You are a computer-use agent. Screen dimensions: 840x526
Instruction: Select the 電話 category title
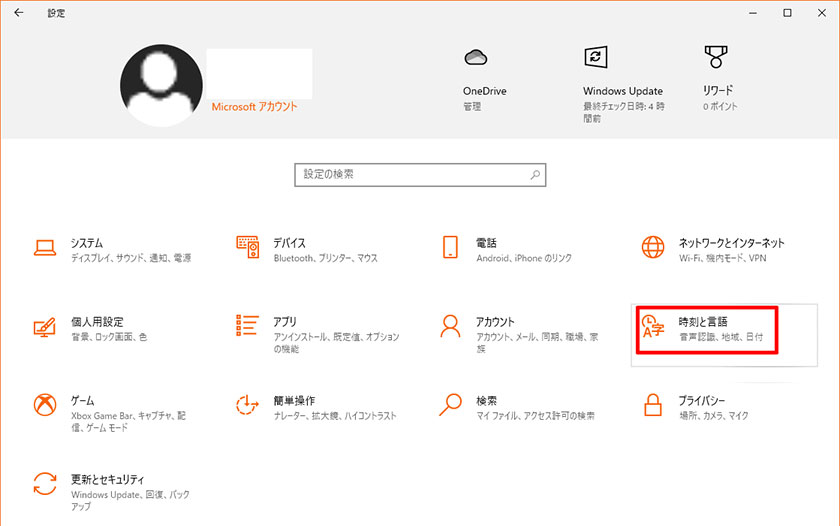click(x=486, y=243)
